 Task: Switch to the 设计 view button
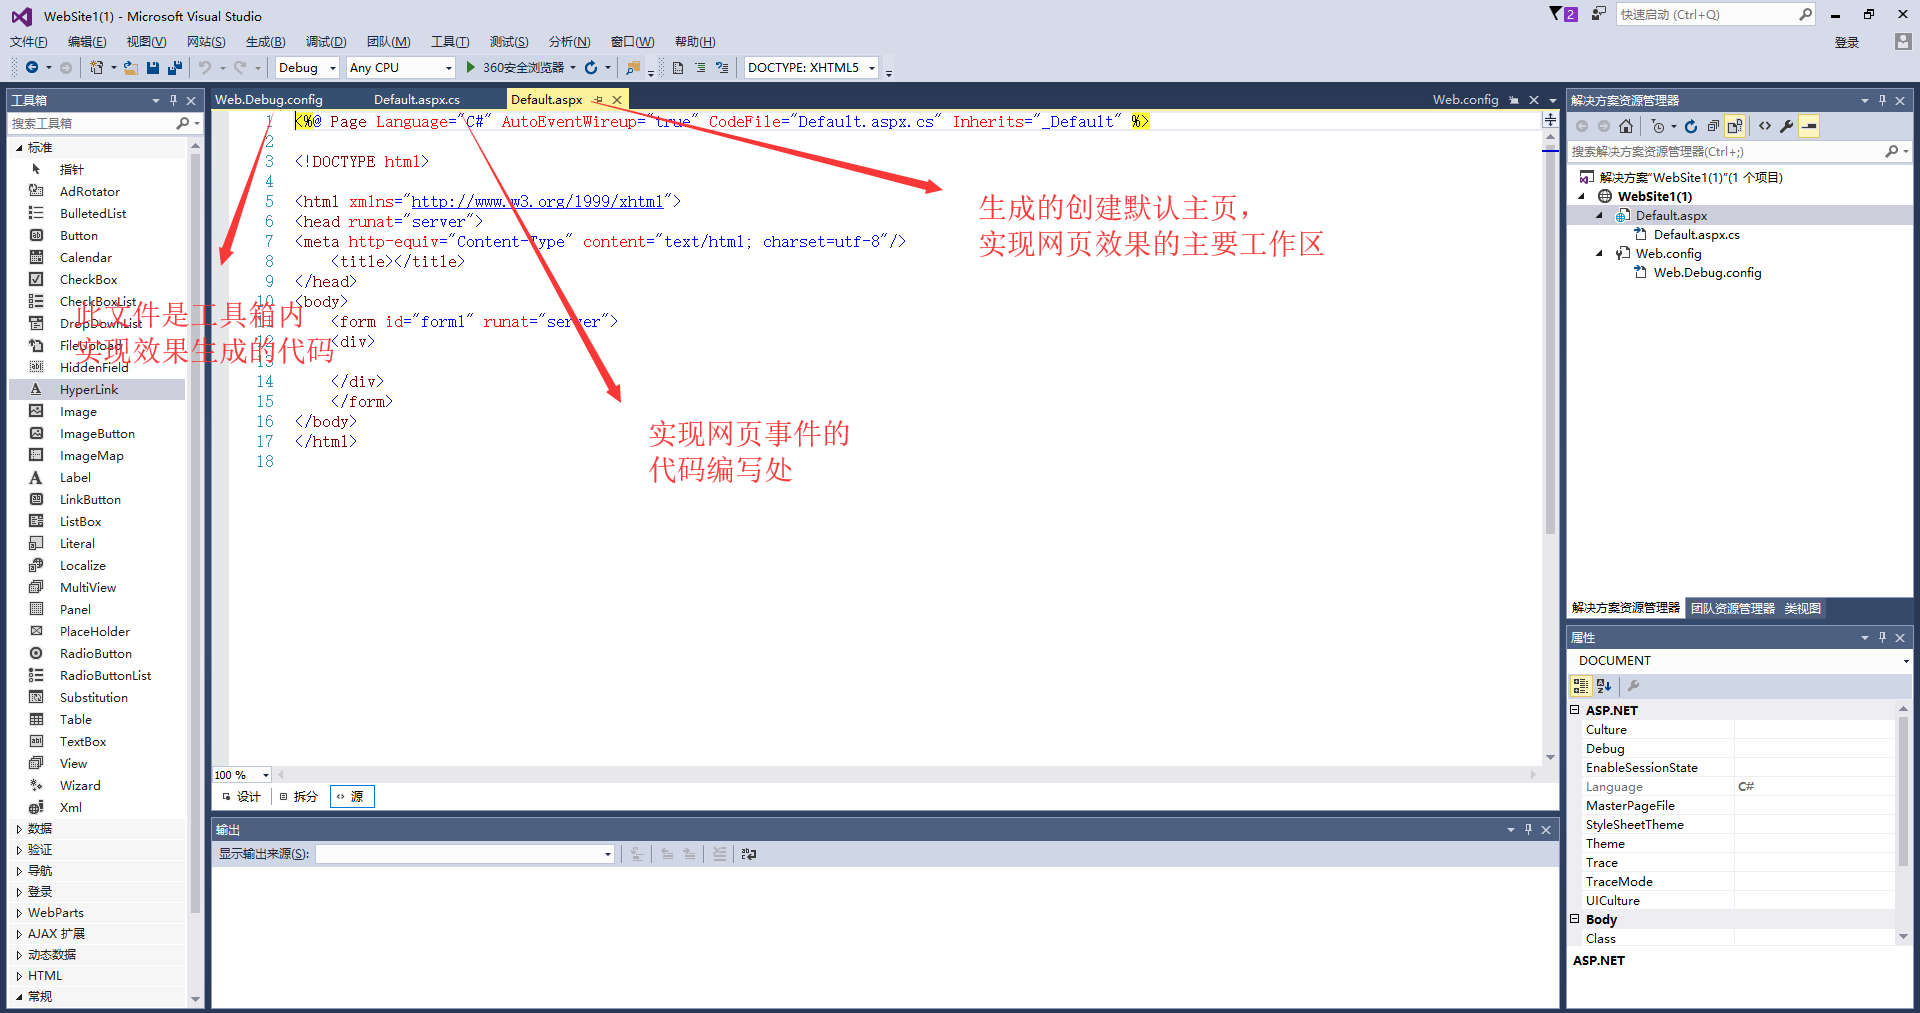(240, 796)
